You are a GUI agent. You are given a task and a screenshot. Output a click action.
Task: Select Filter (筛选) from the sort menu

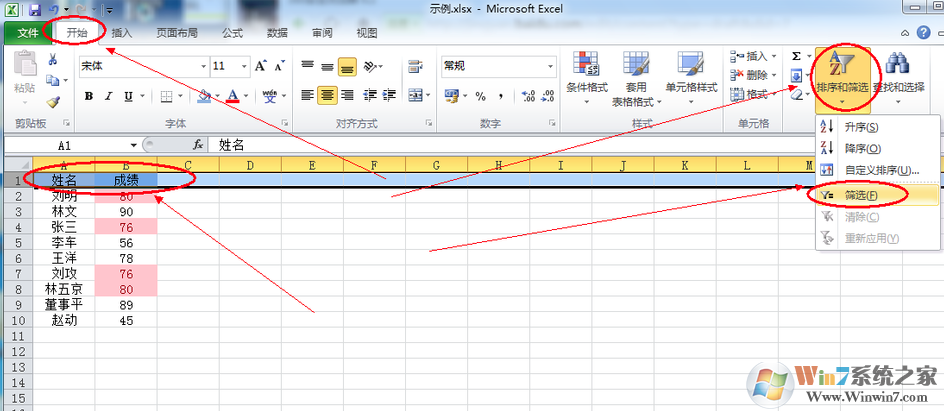pyautogui.click(x=860, y=195)
